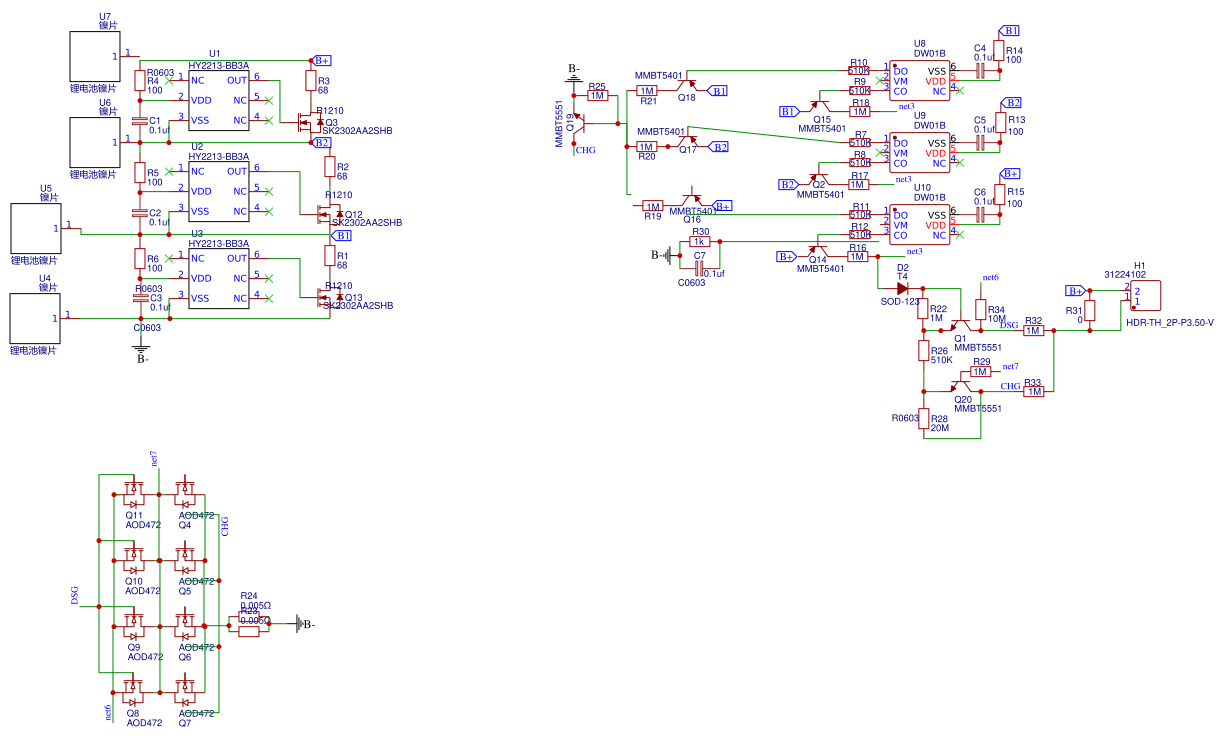Image resolution: width=1224 pixels, height=739 pixels.
Task: Click the B+ net flag beside H1
Action: tap(1075, 291)
